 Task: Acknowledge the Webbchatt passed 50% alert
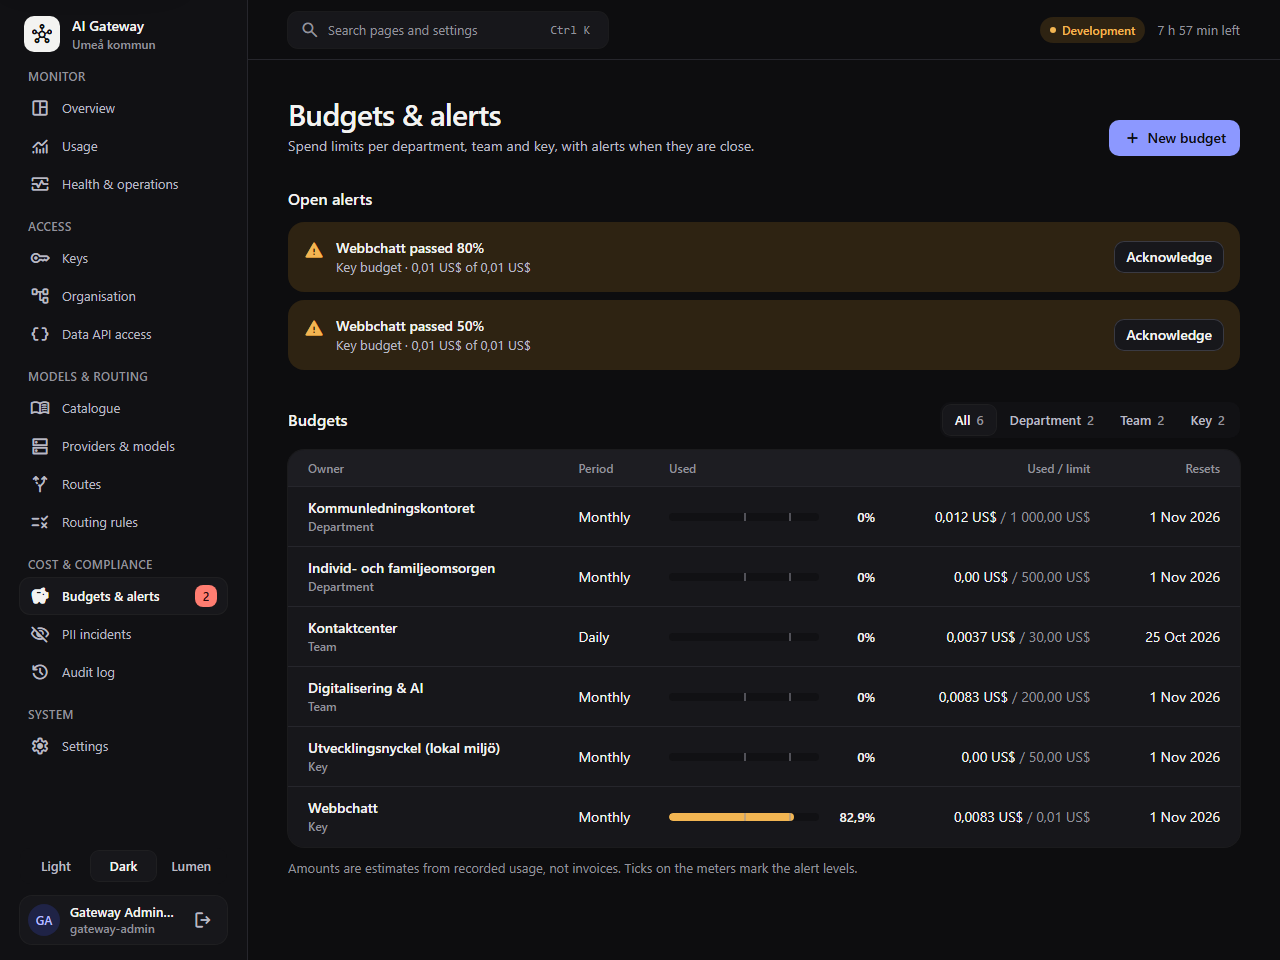[1169, 335]
